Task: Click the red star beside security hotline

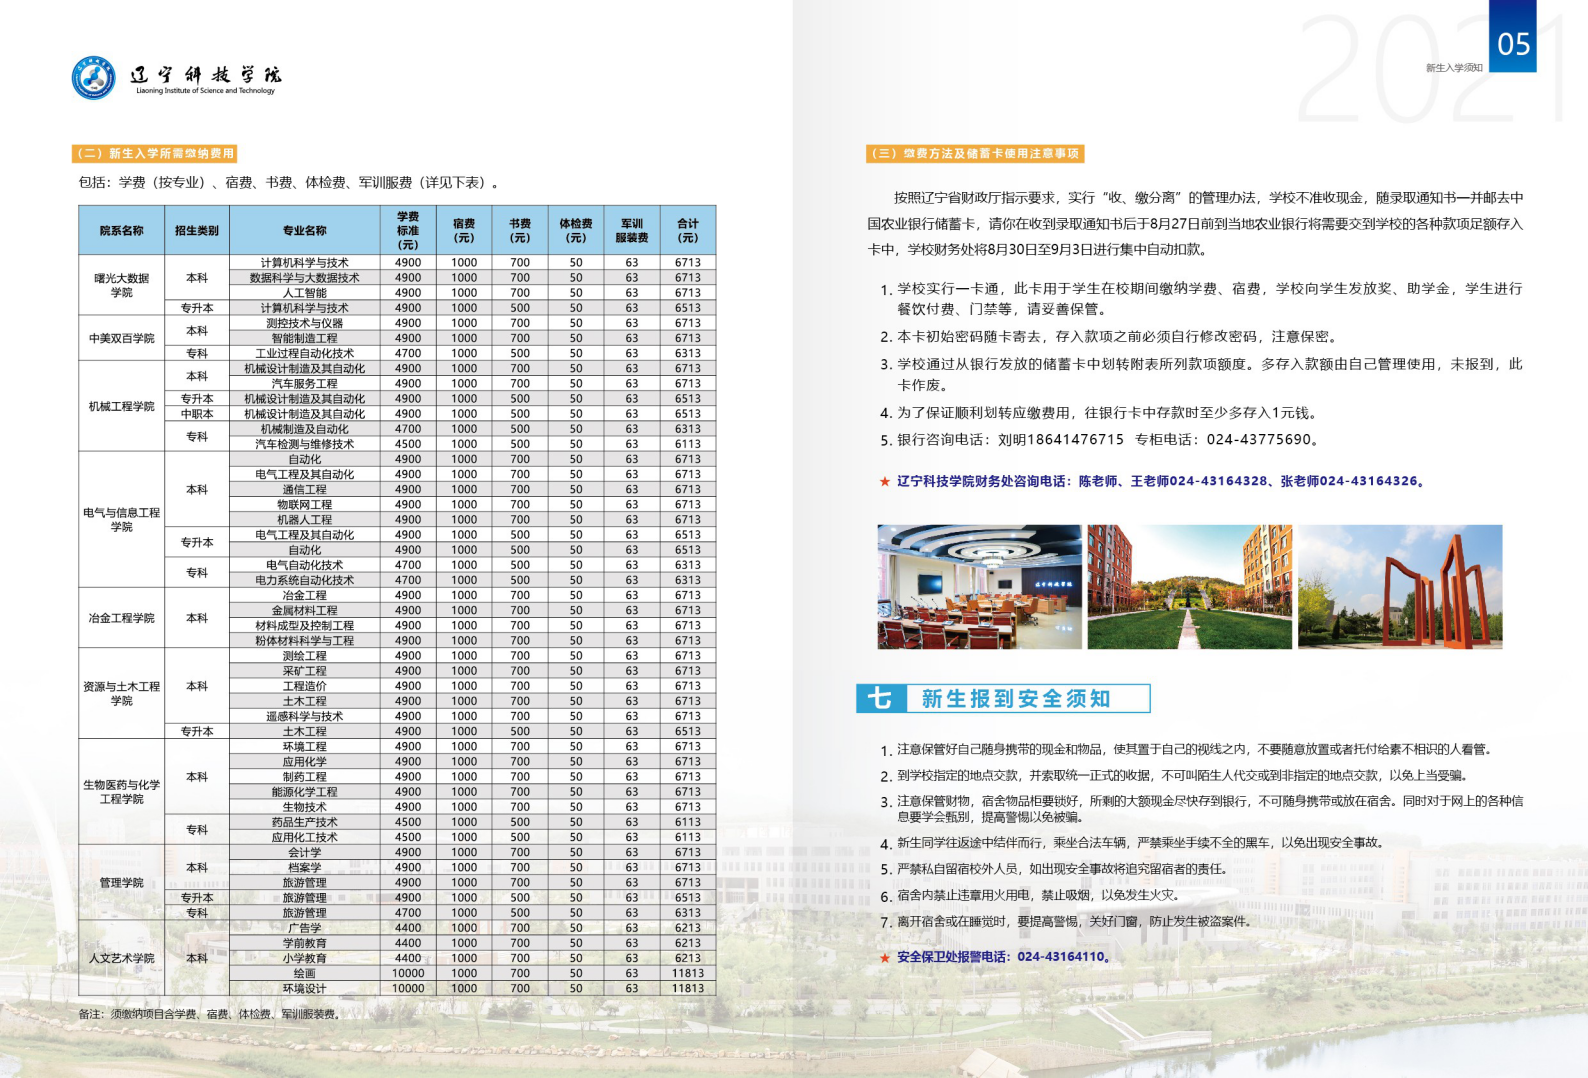Action: (884, 958)
